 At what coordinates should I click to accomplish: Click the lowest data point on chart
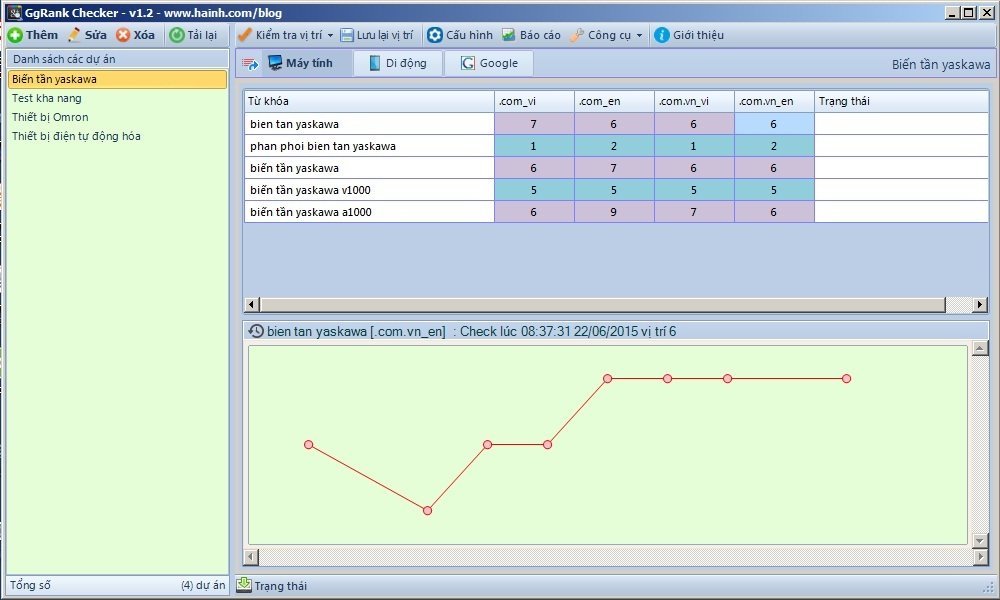point(427,511)
